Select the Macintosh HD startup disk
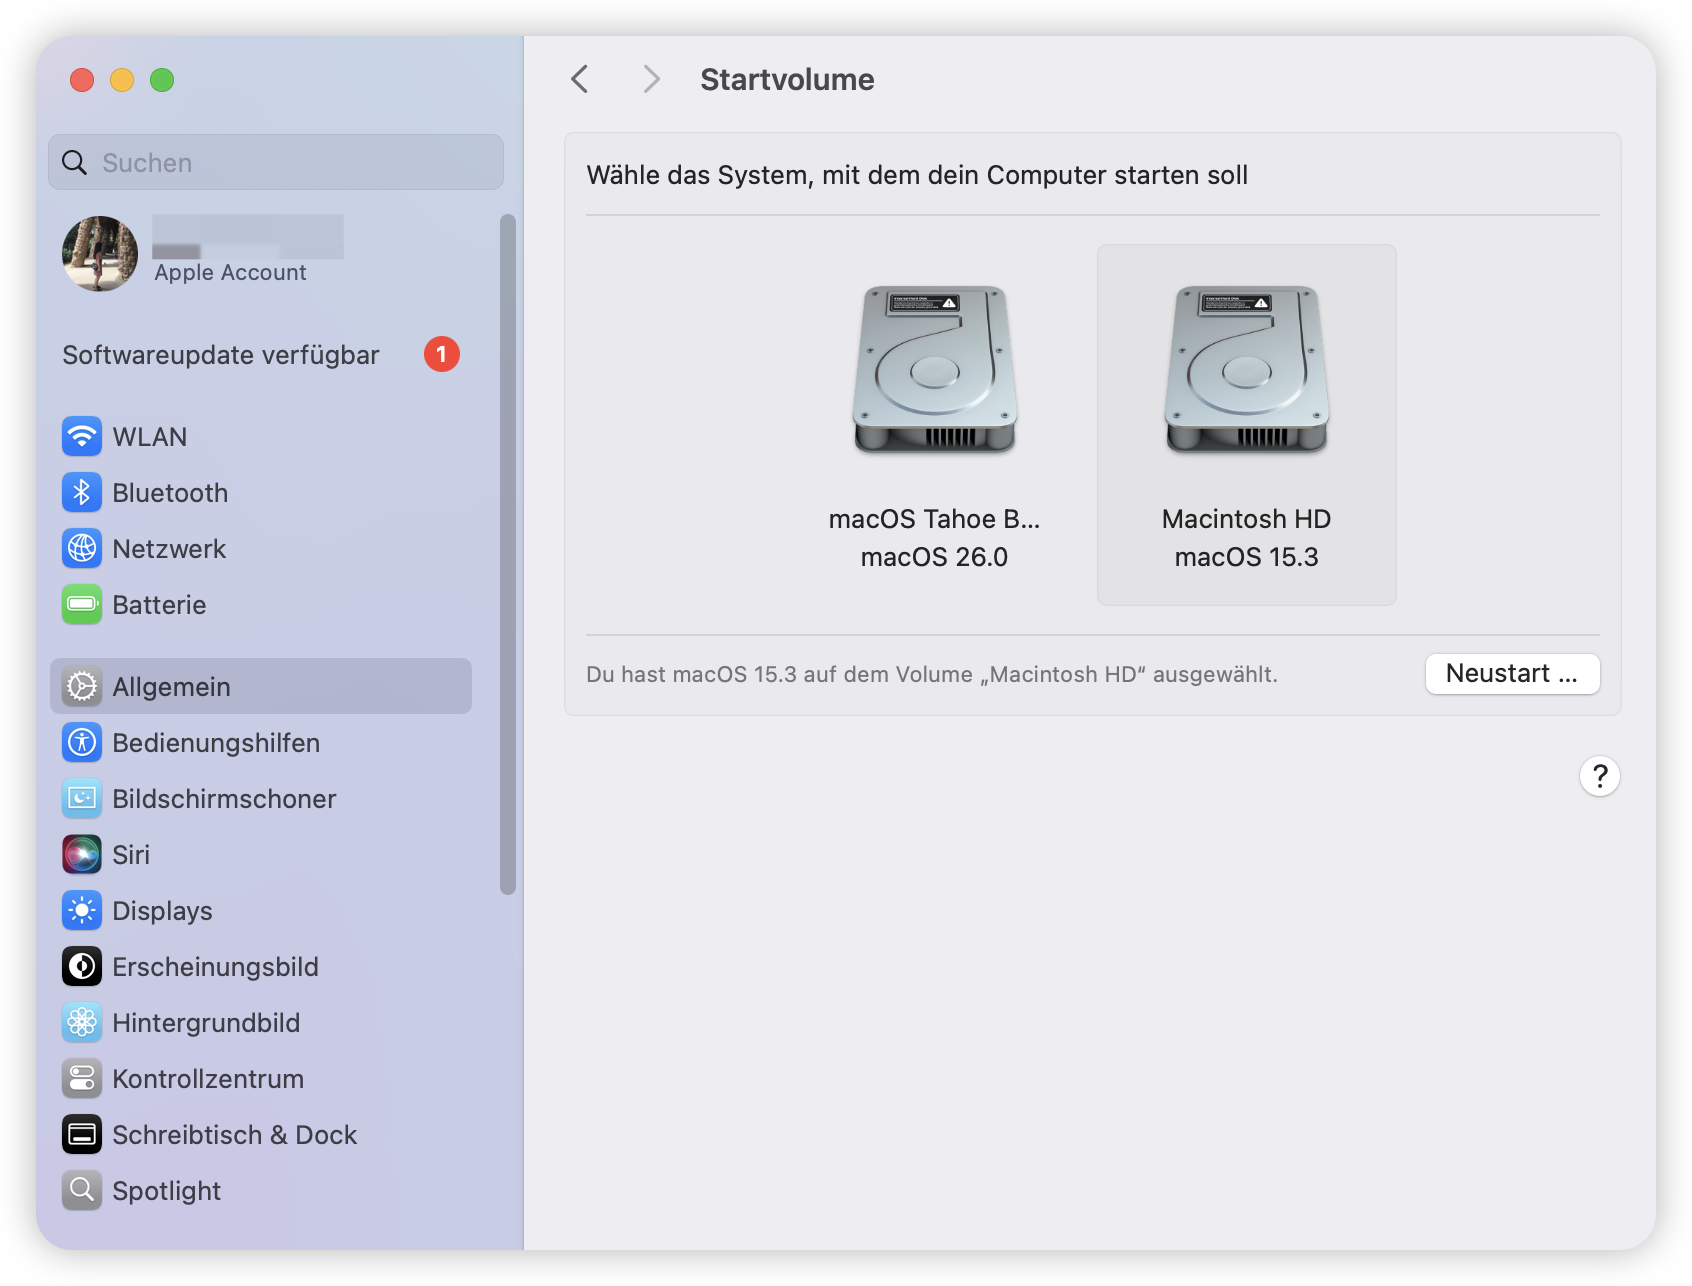This screenshot has height=1286, width=1692. (x=1247, y=425)
